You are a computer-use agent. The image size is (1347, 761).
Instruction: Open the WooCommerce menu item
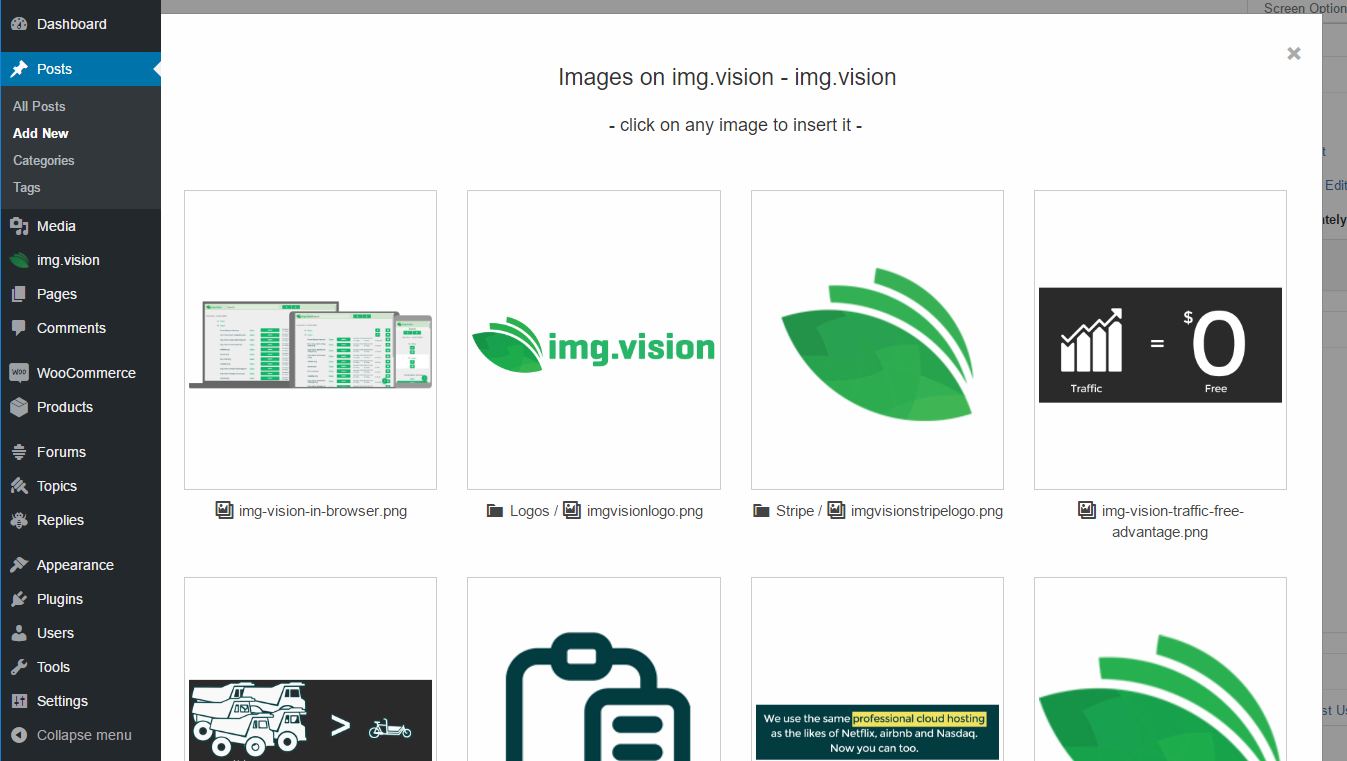(x=80, y=373)
